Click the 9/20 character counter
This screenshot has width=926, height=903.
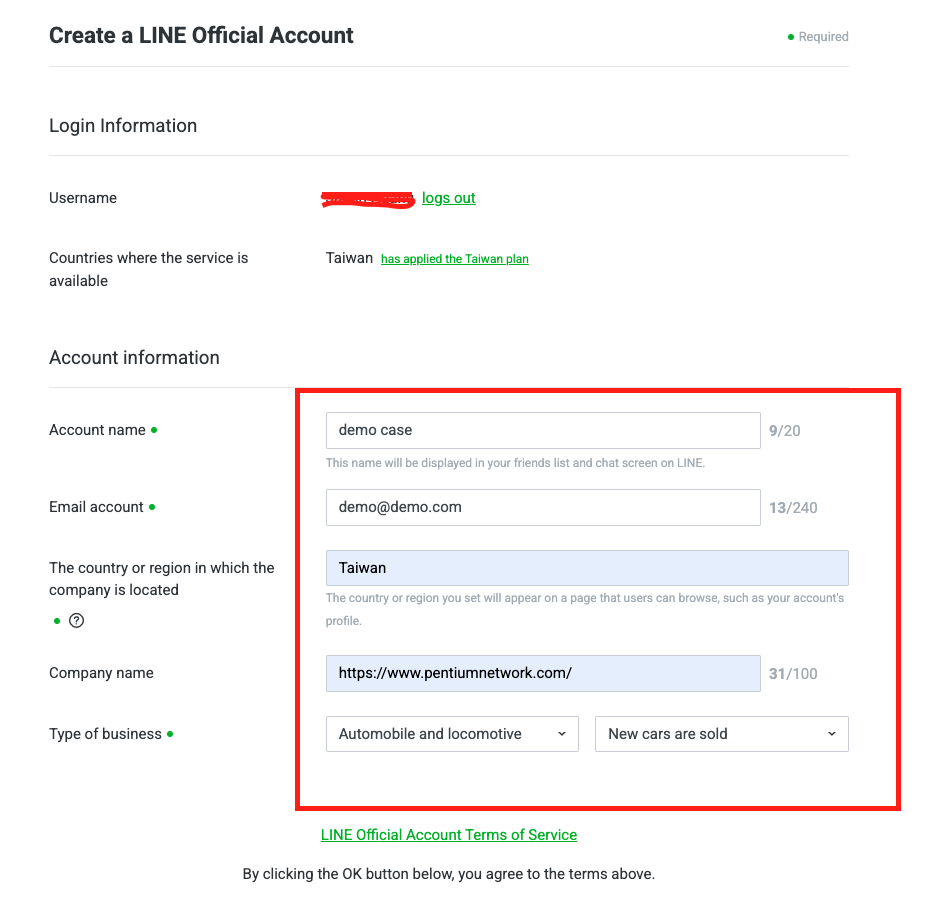pyautogui.click(x=784, y=431)
